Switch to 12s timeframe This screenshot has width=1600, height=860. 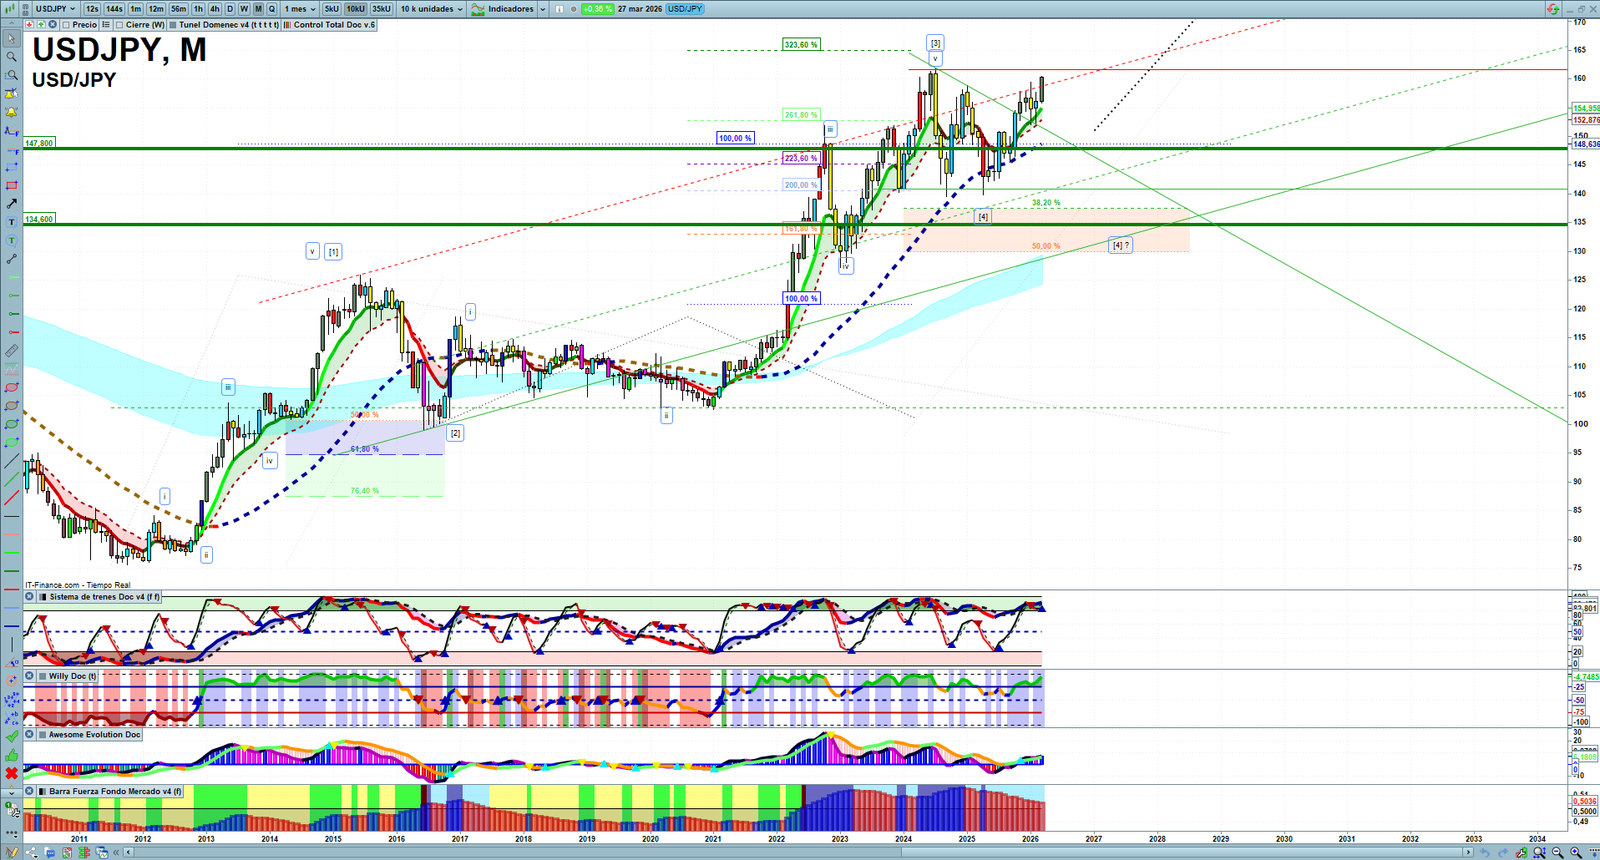point(92,9)
